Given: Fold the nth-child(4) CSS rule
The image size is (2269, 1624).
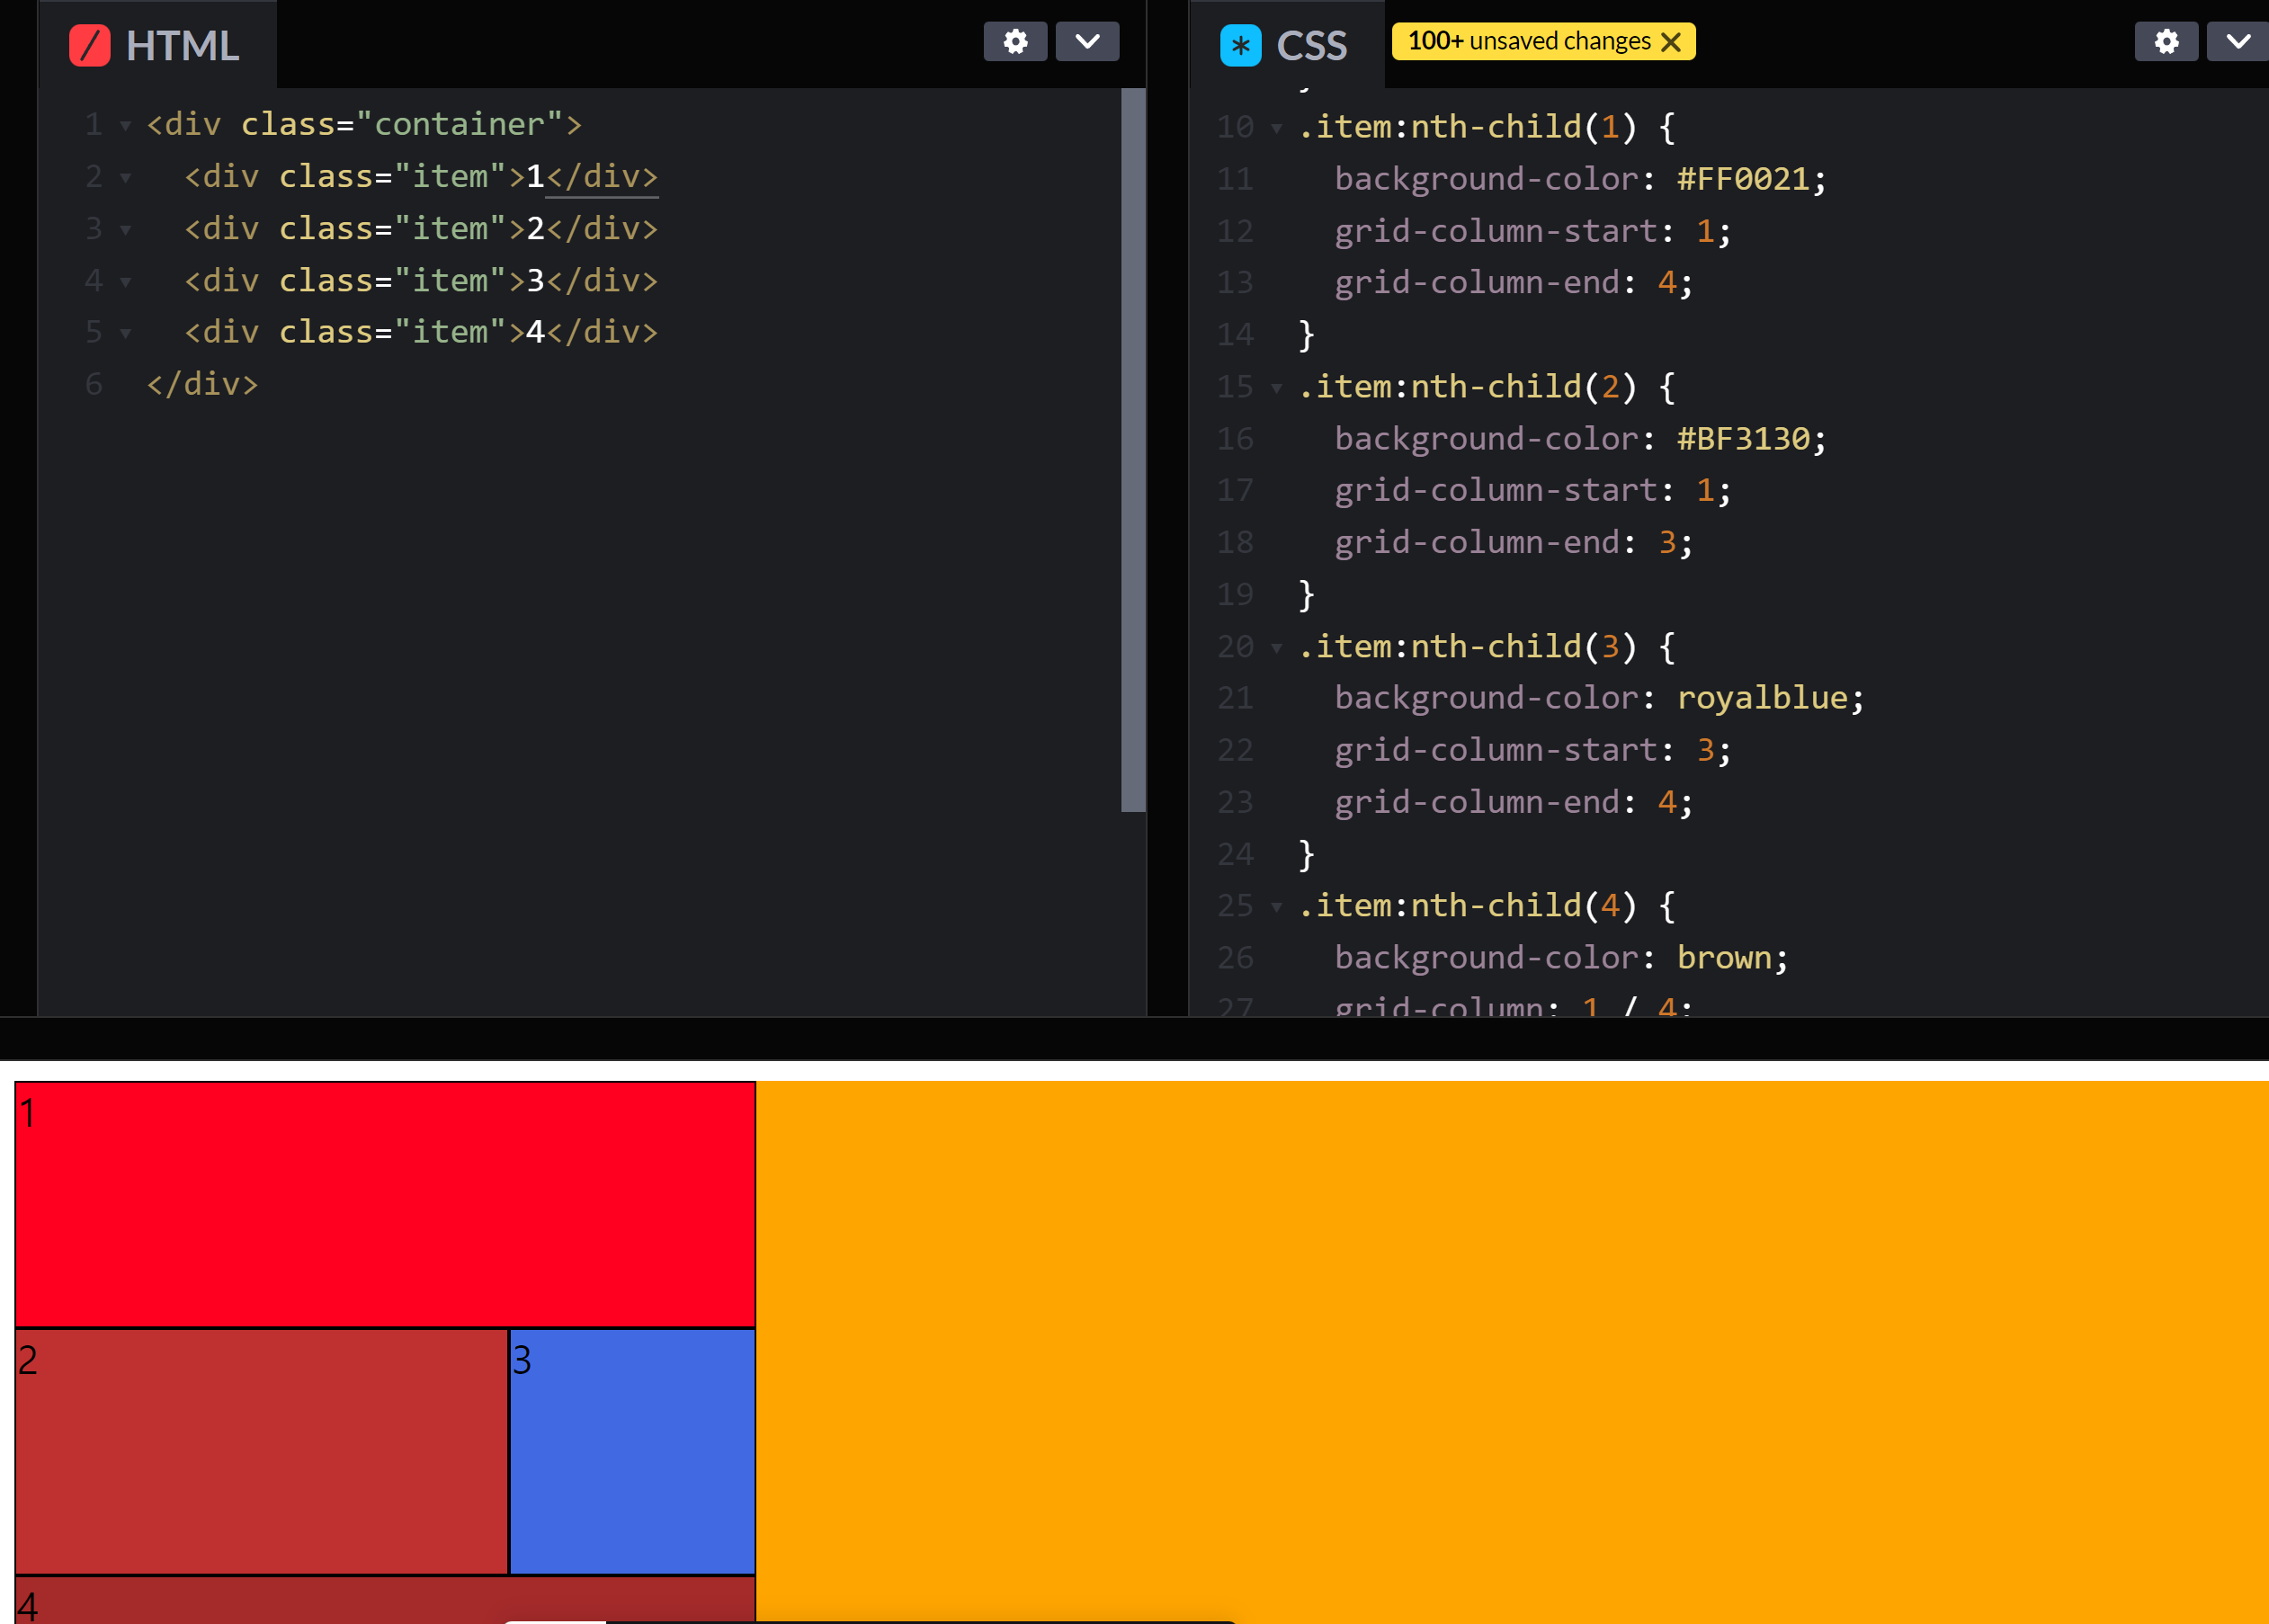Looking at the screenshot, I should (1277, 907).
